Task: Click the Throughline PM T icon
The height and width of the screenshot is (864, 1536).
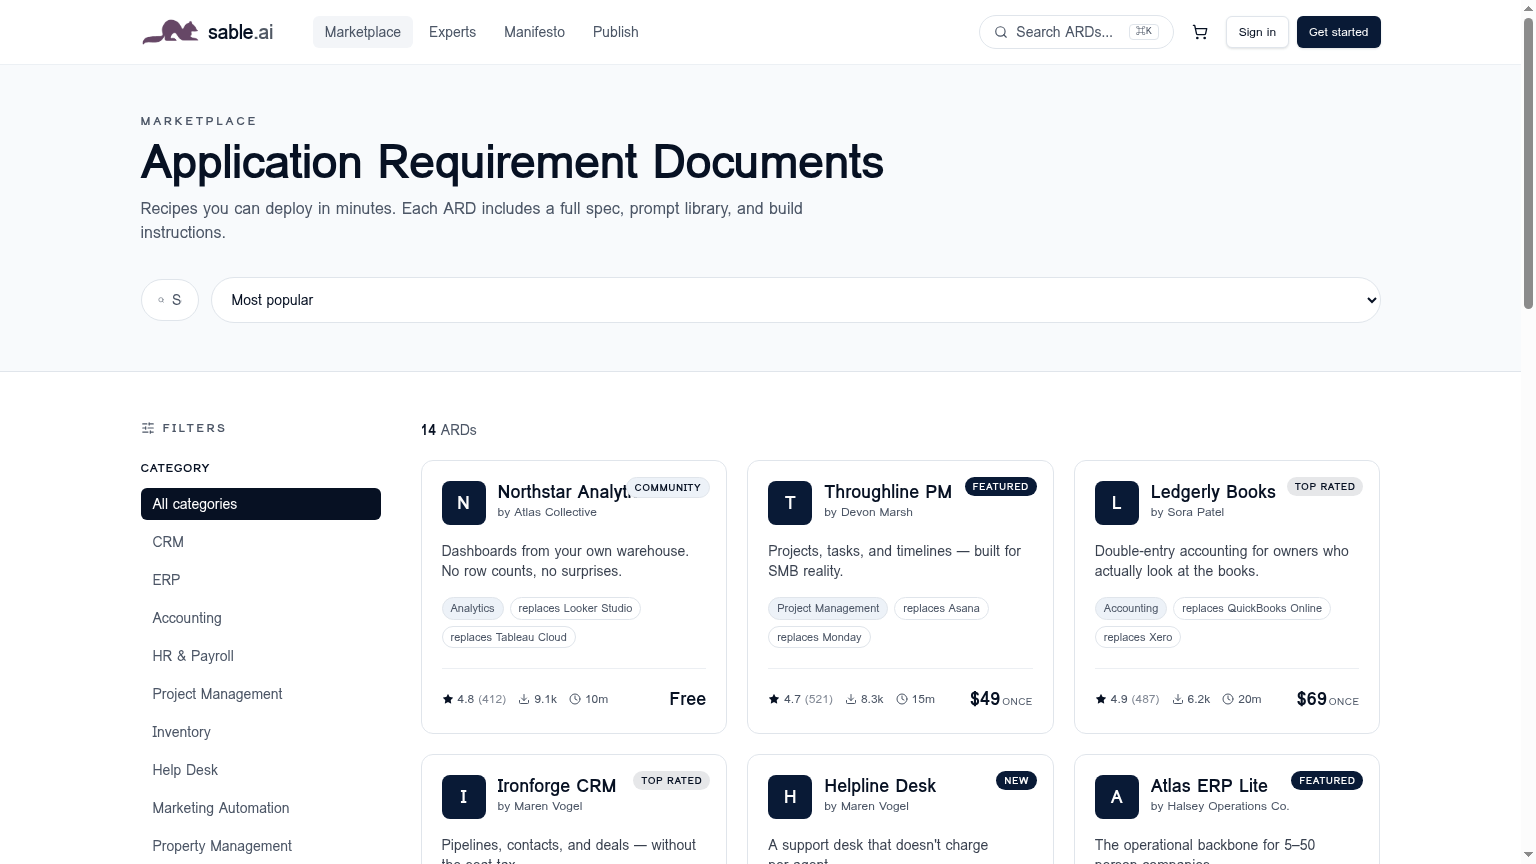Action: tap(790, 503)
